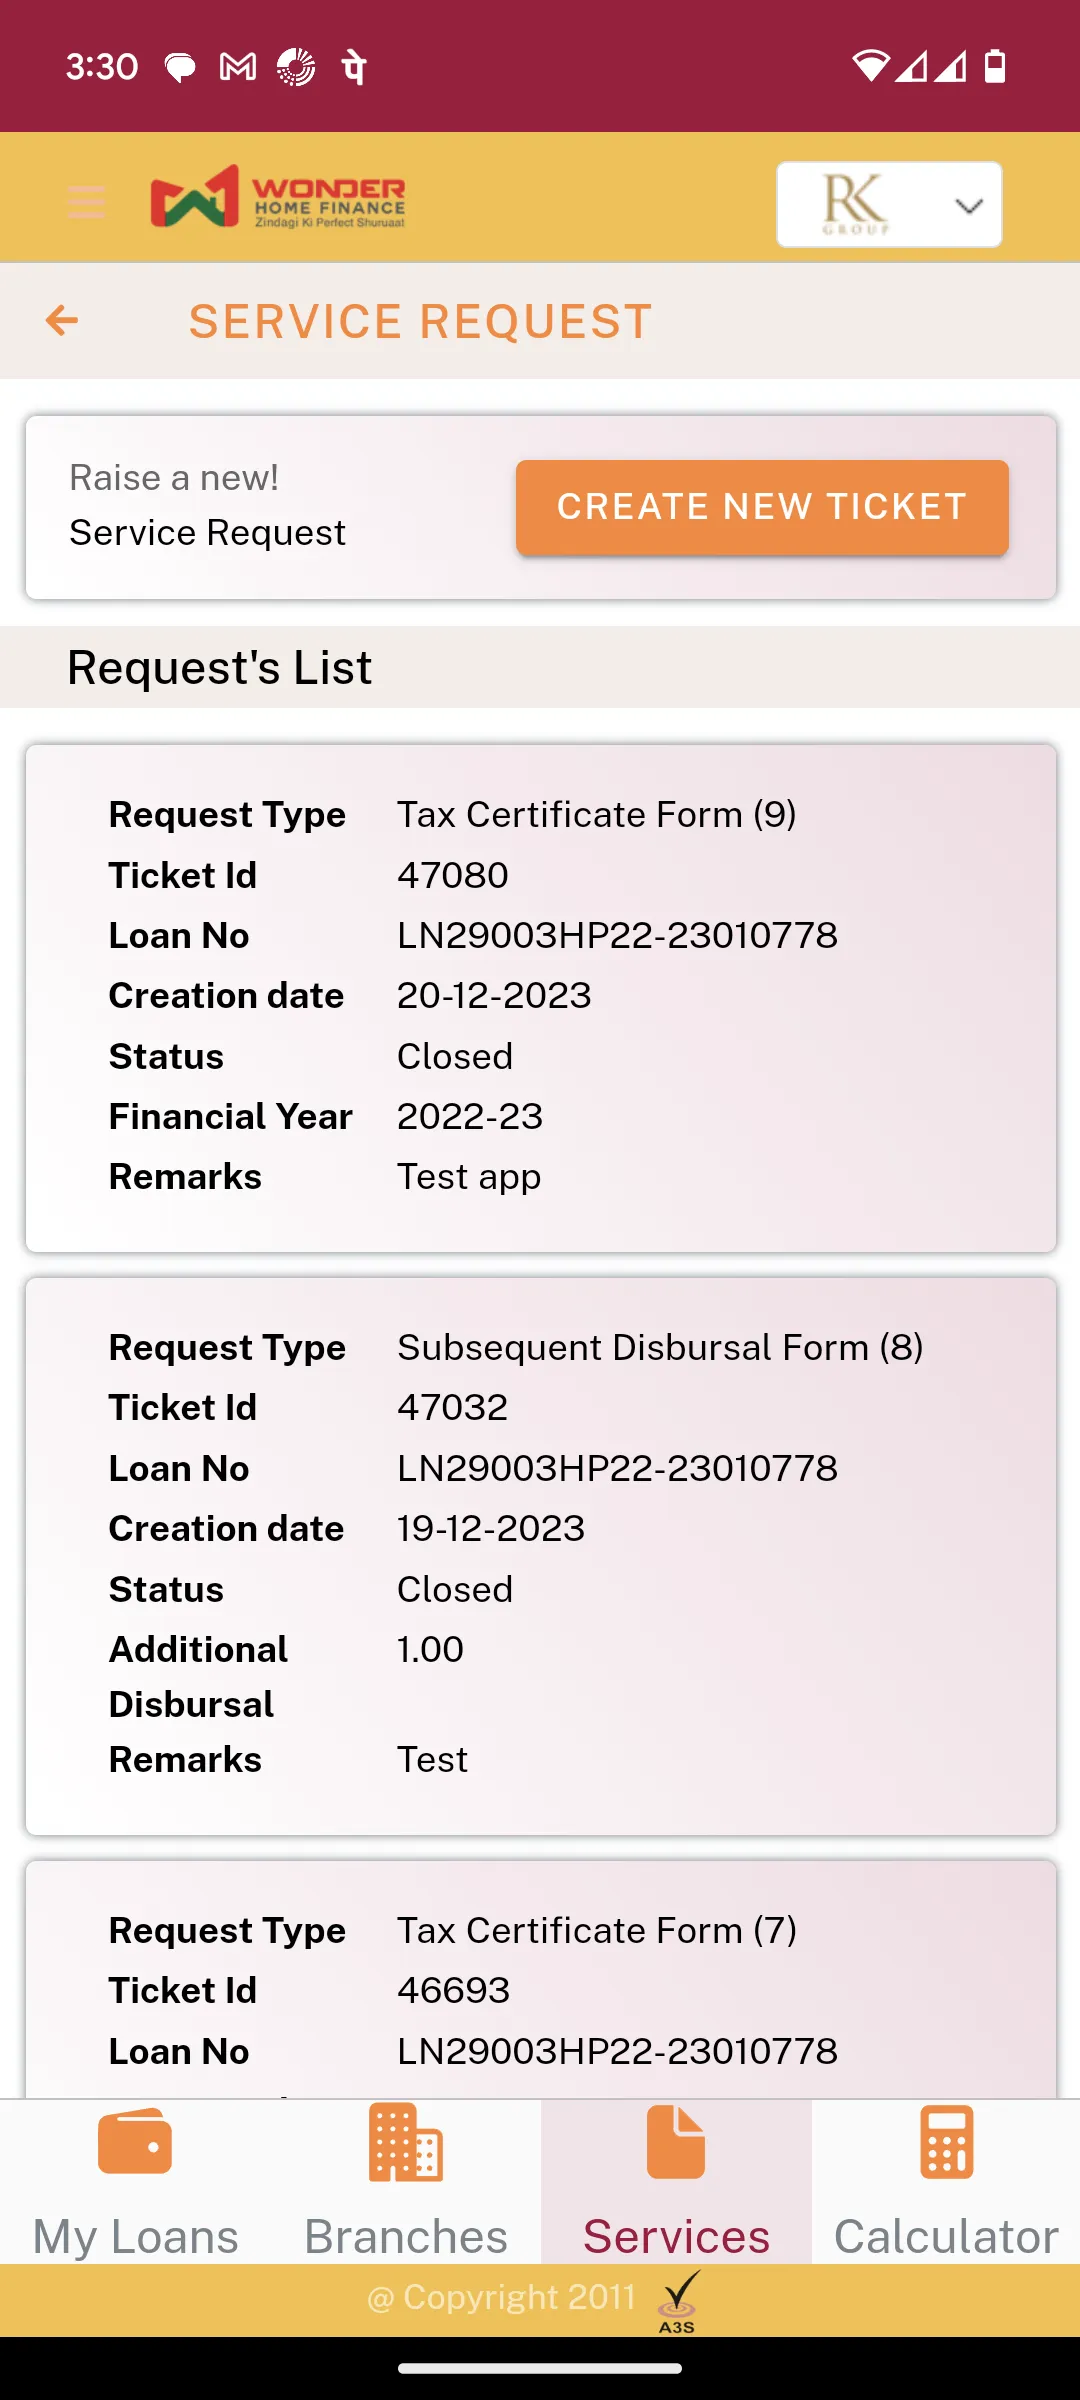The image size is (1080, 2400).
Task: Tap the Gmail notification icon in status bar
Action: click(238, 67)
